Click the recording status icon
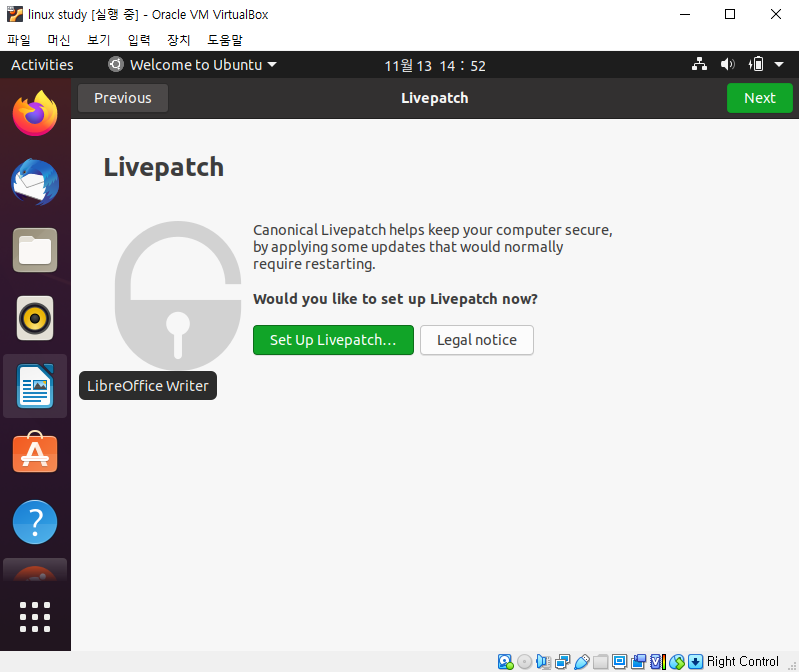The image size is (799, 672). 638,661
